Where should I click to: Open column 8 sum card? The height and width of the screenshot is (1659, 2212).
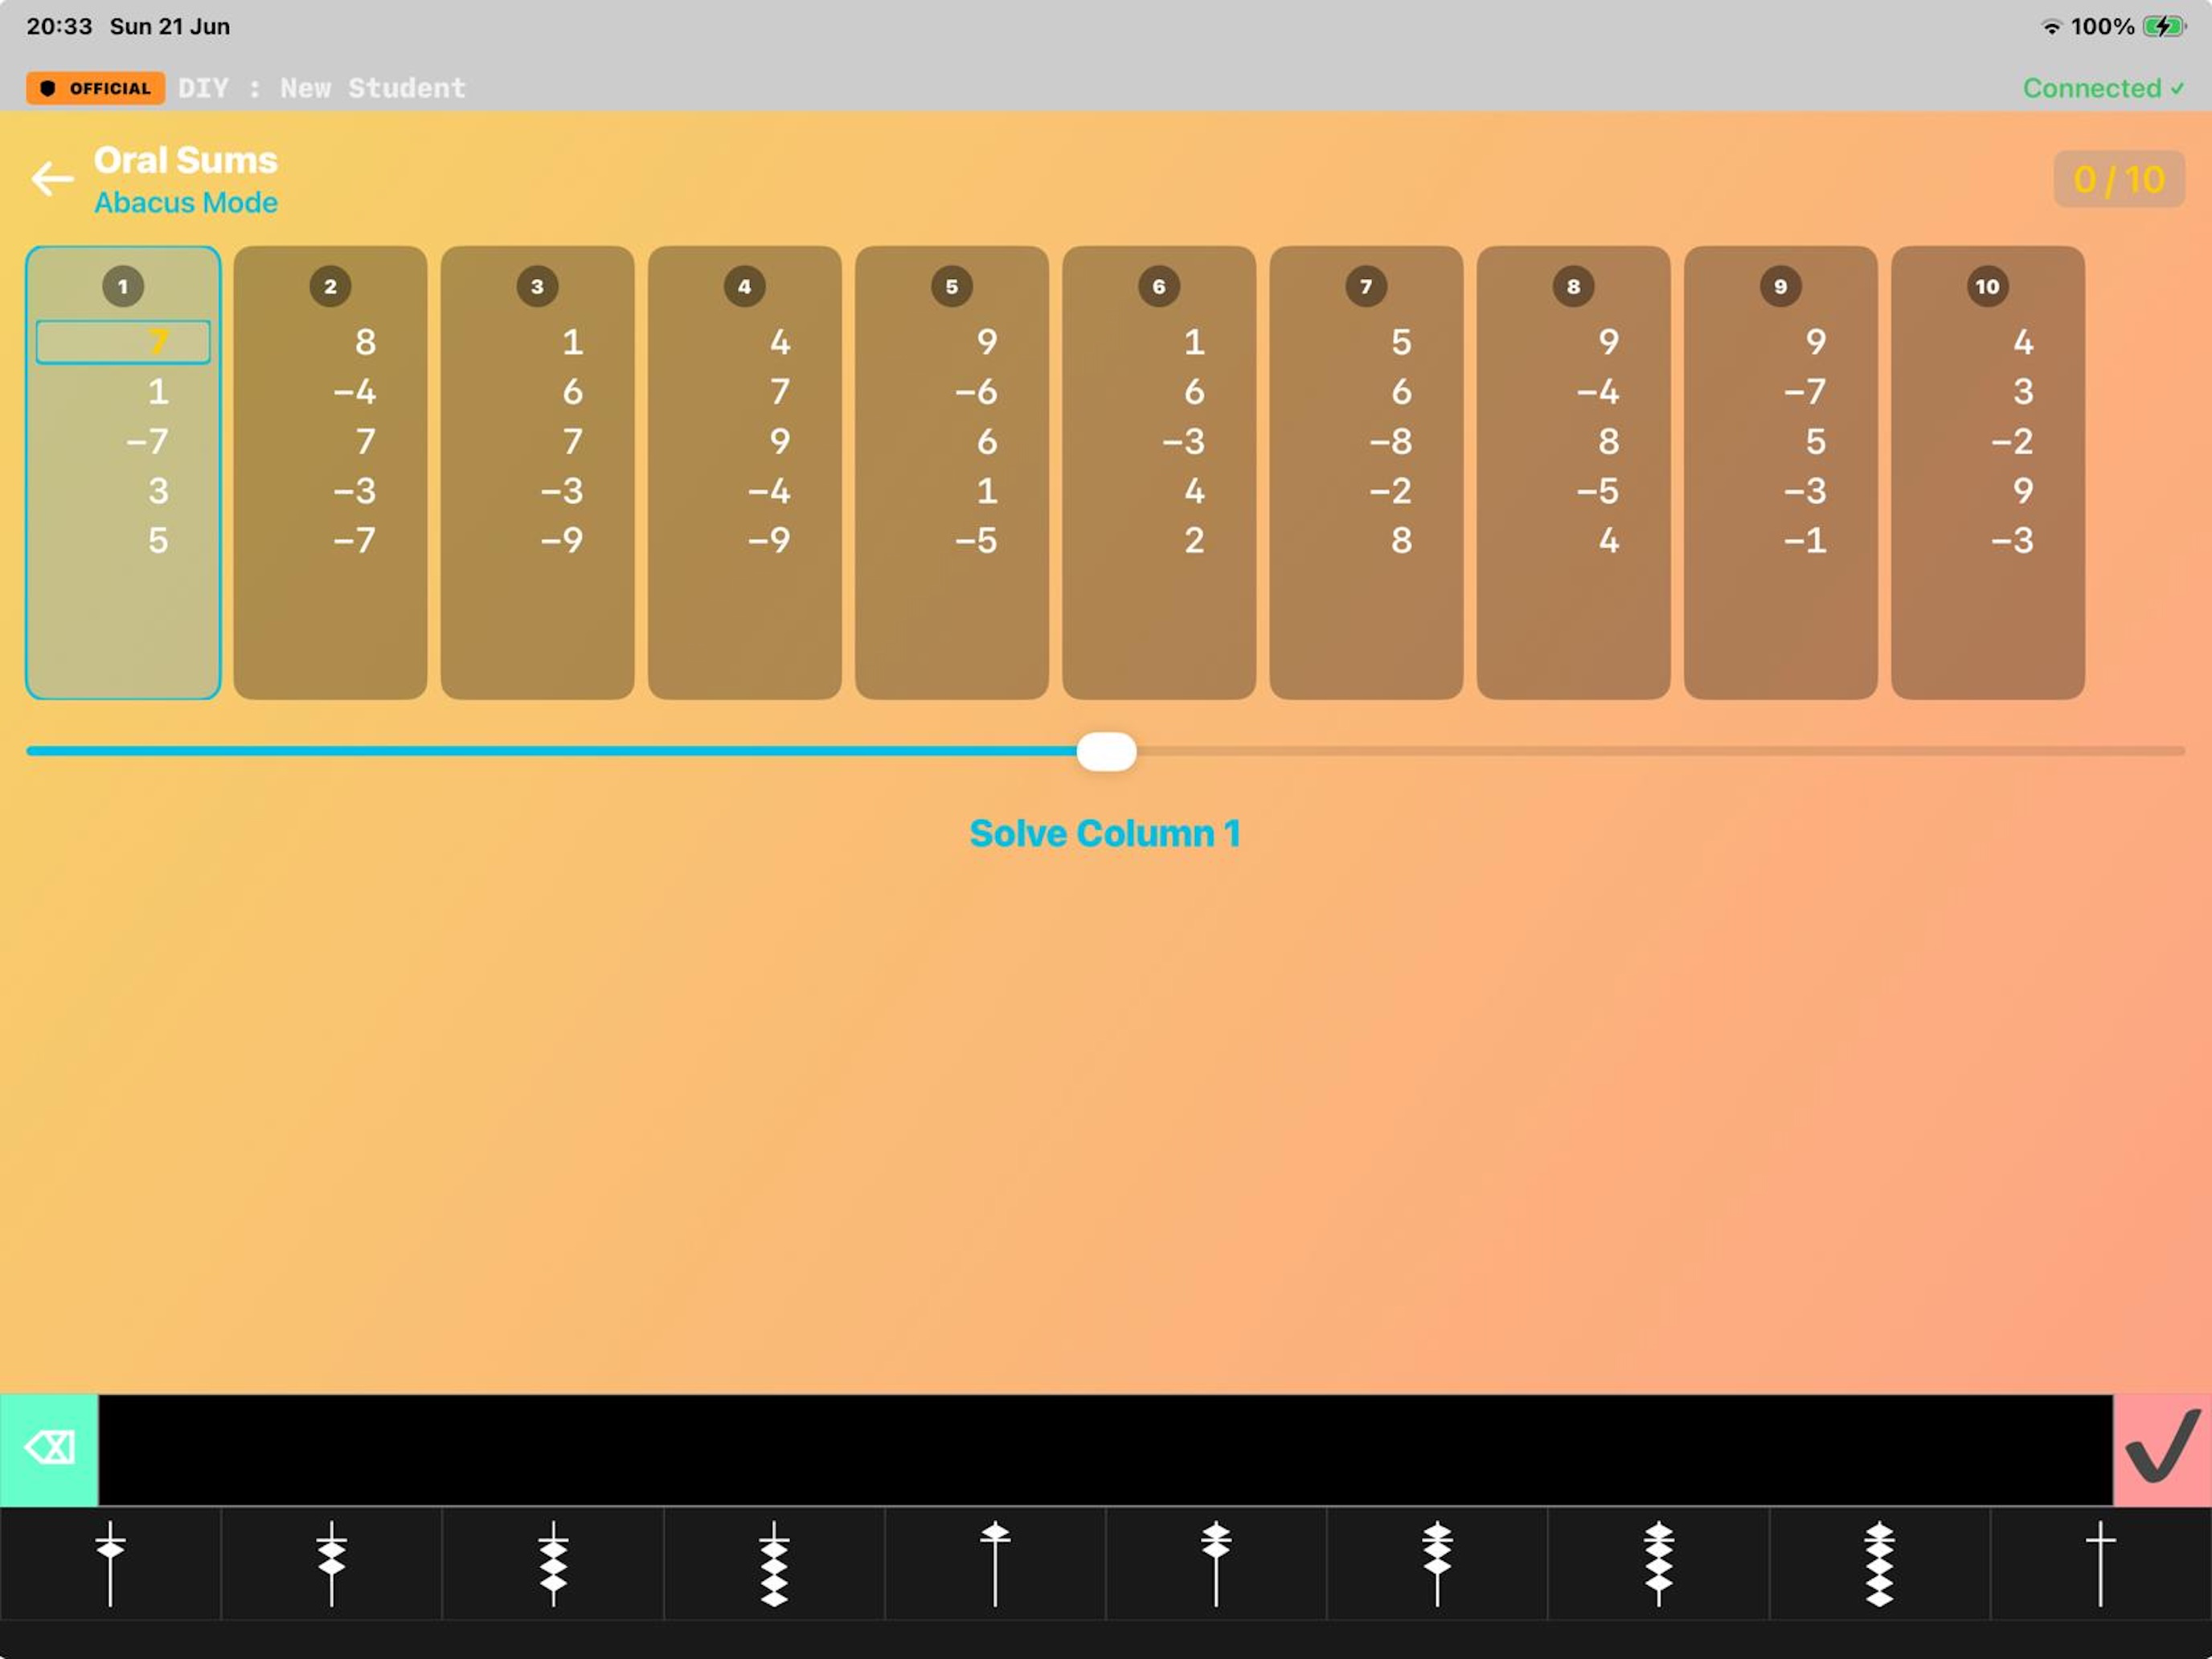[x=1573, y=472]
